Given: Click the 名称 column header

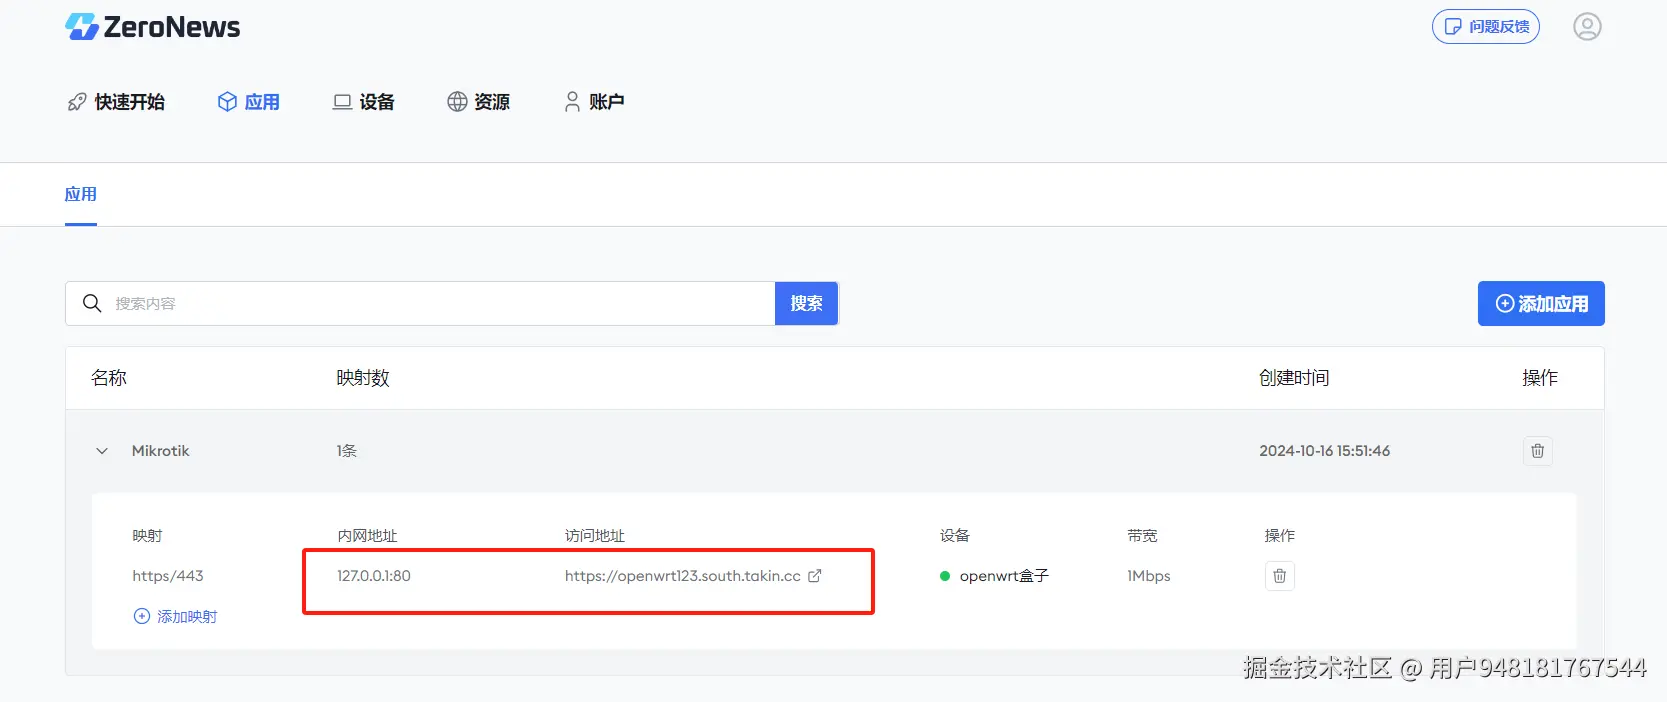Looking at the screenshot, I should pyautogui.click(x=109, y=378).
